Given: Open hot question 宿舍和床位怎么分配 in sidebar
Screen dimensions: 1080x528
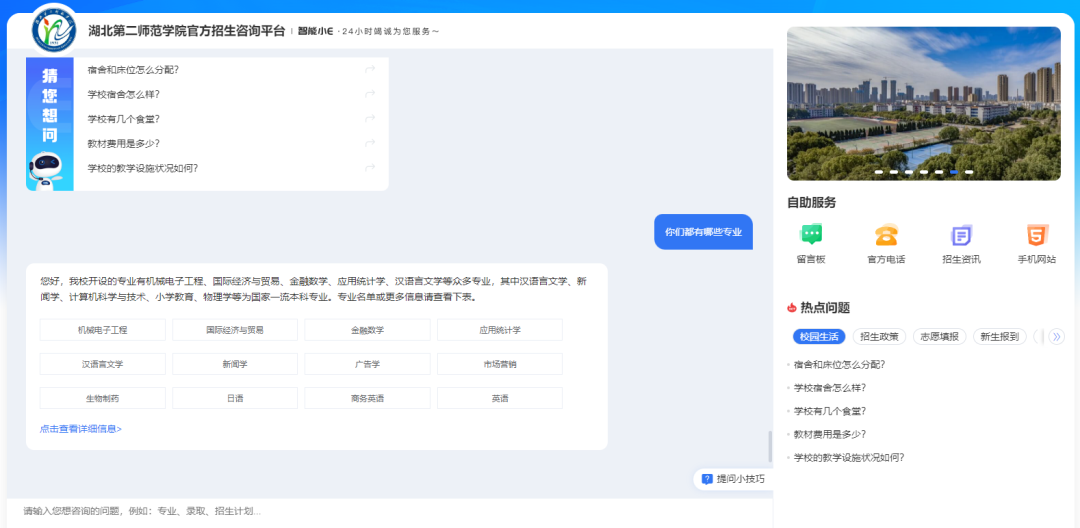Looking at the screenshot, I should [839, 365].
